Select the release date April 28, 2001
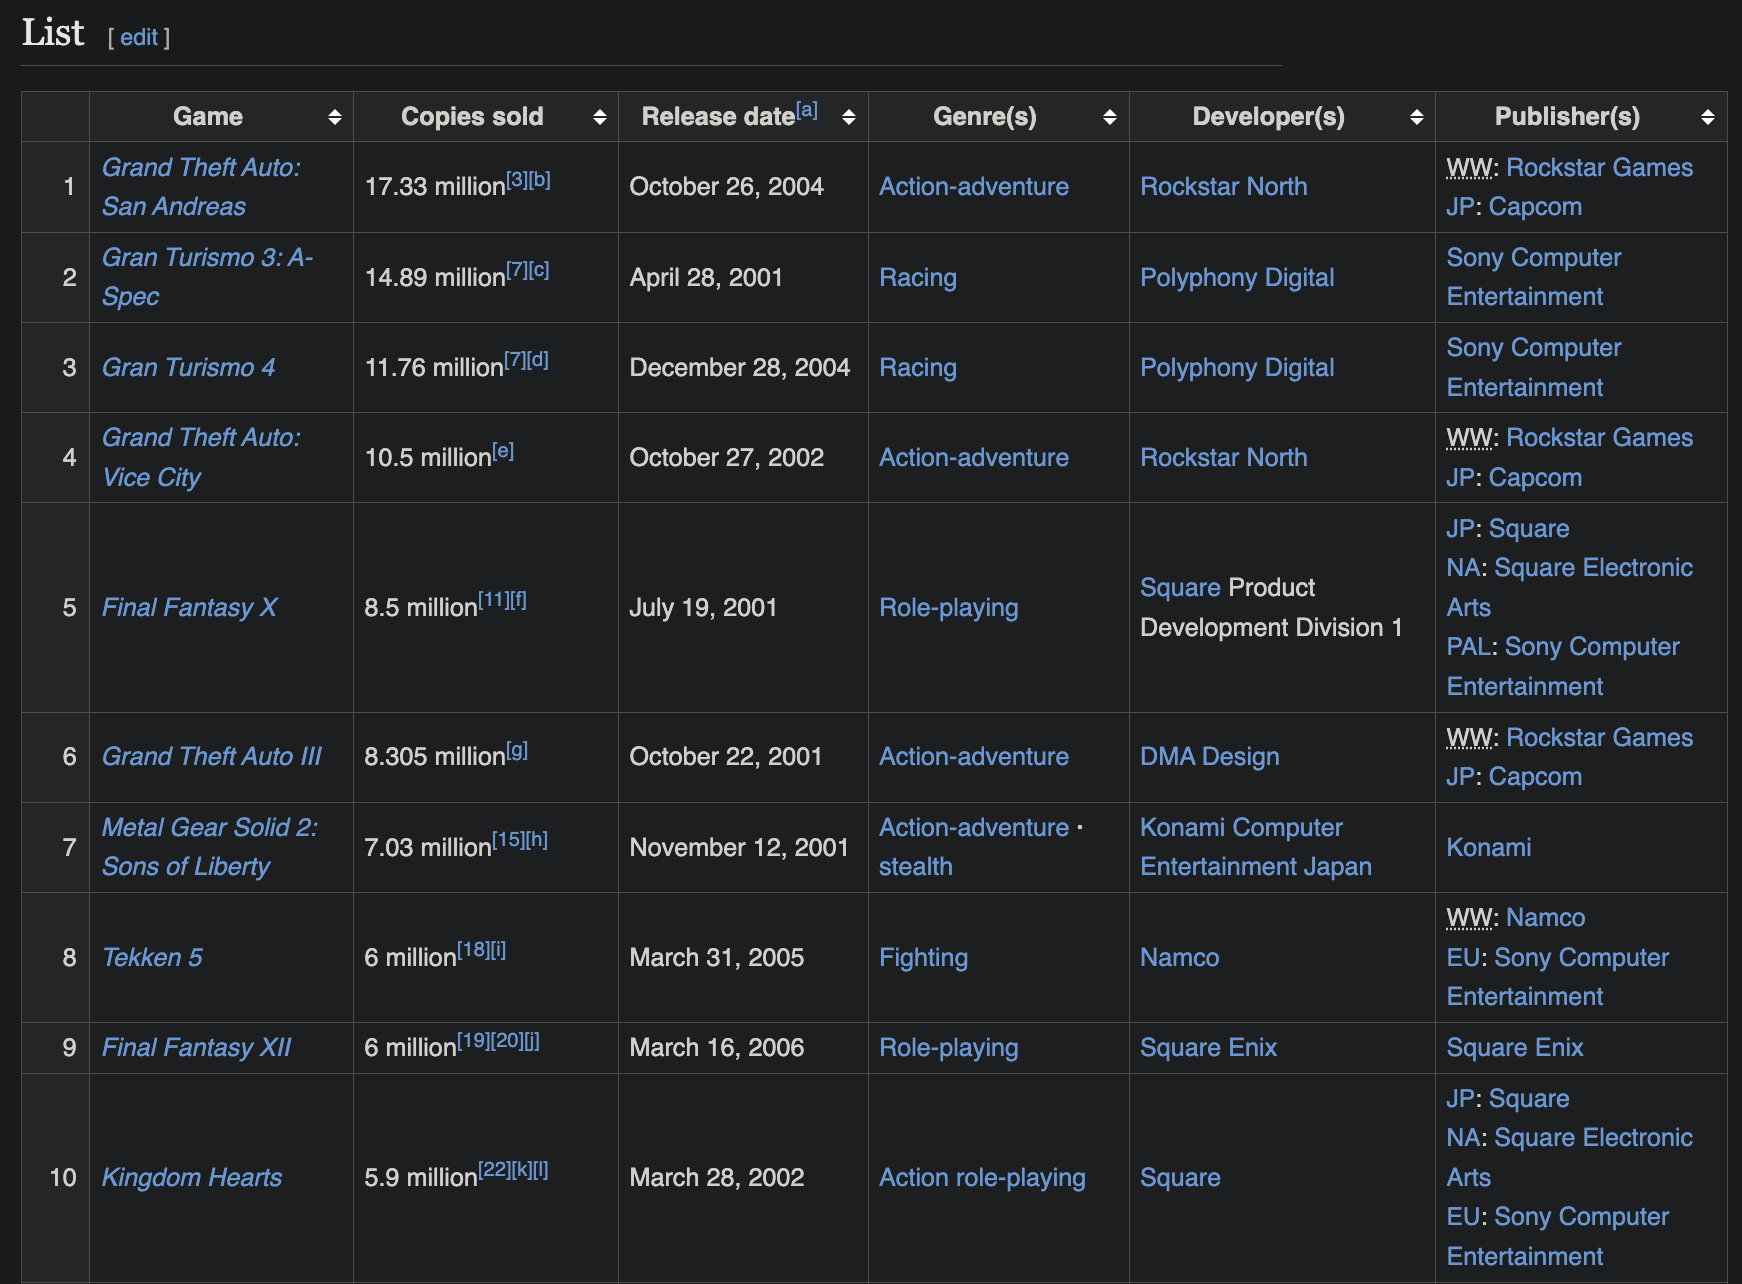Viewport: 1742px width, 1284px height. pos(706,277)
